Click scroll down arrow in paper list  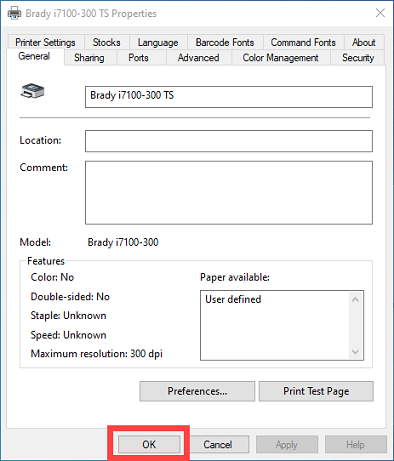(355, 352)
